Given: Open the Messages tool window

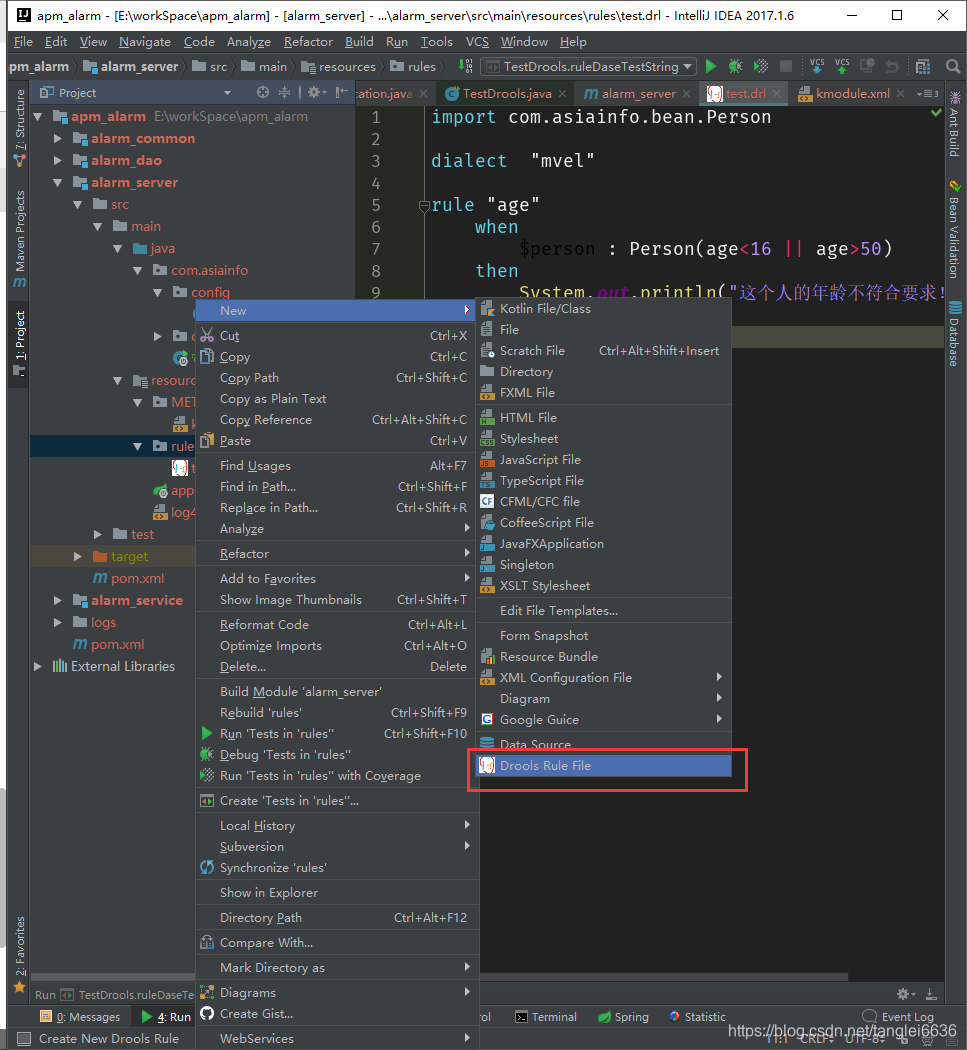Looking at the screenshot, I should 80,1017.
